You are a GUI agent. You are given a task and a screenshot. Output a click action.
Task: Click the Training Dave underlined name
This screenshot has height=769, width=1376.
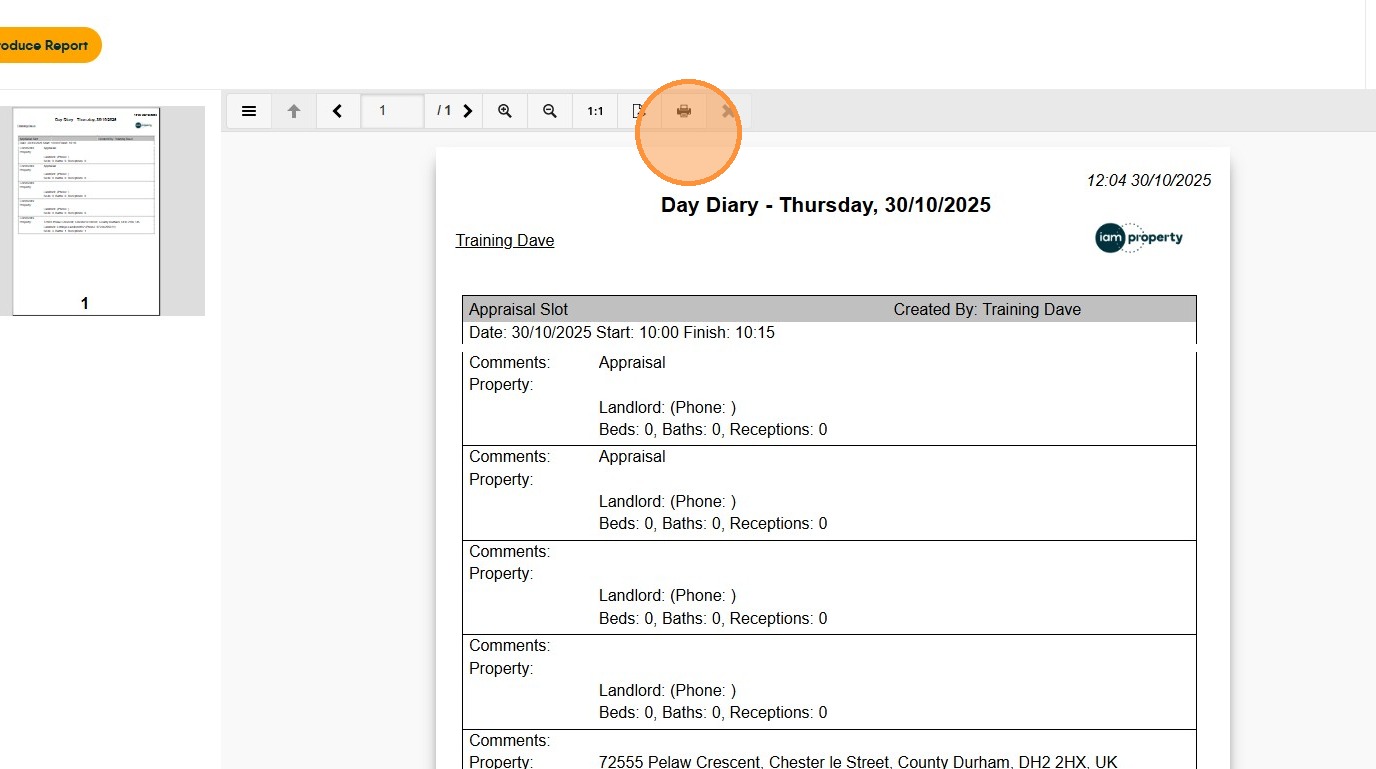505,240
